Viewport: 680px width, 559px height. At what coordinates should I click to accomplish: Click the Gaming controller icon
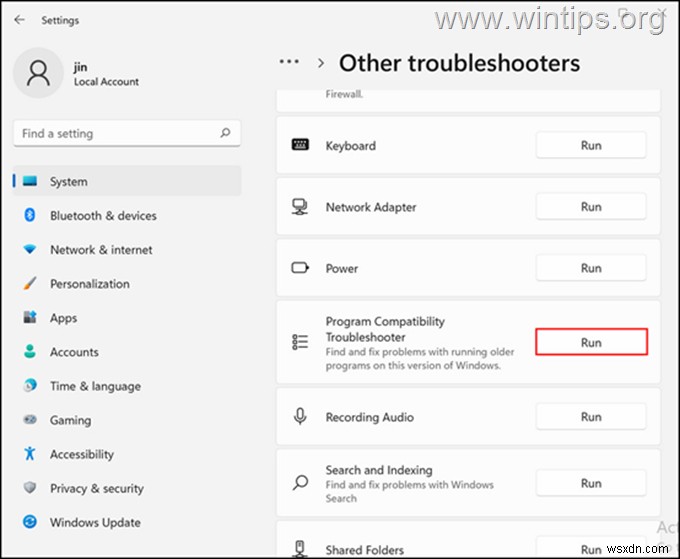click(x=29, y=419)
